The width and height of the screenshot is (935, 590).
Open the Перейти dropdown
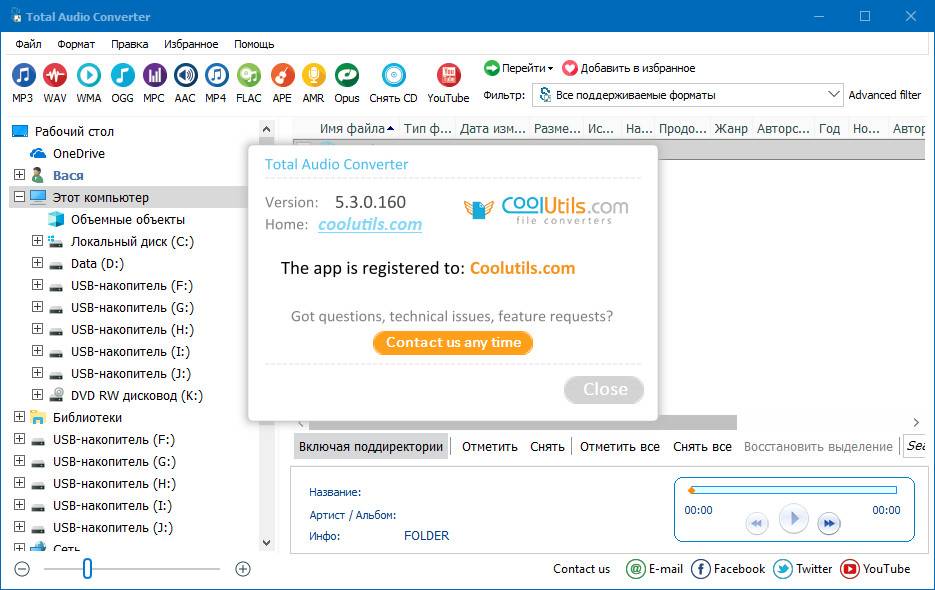coord(519,68)
